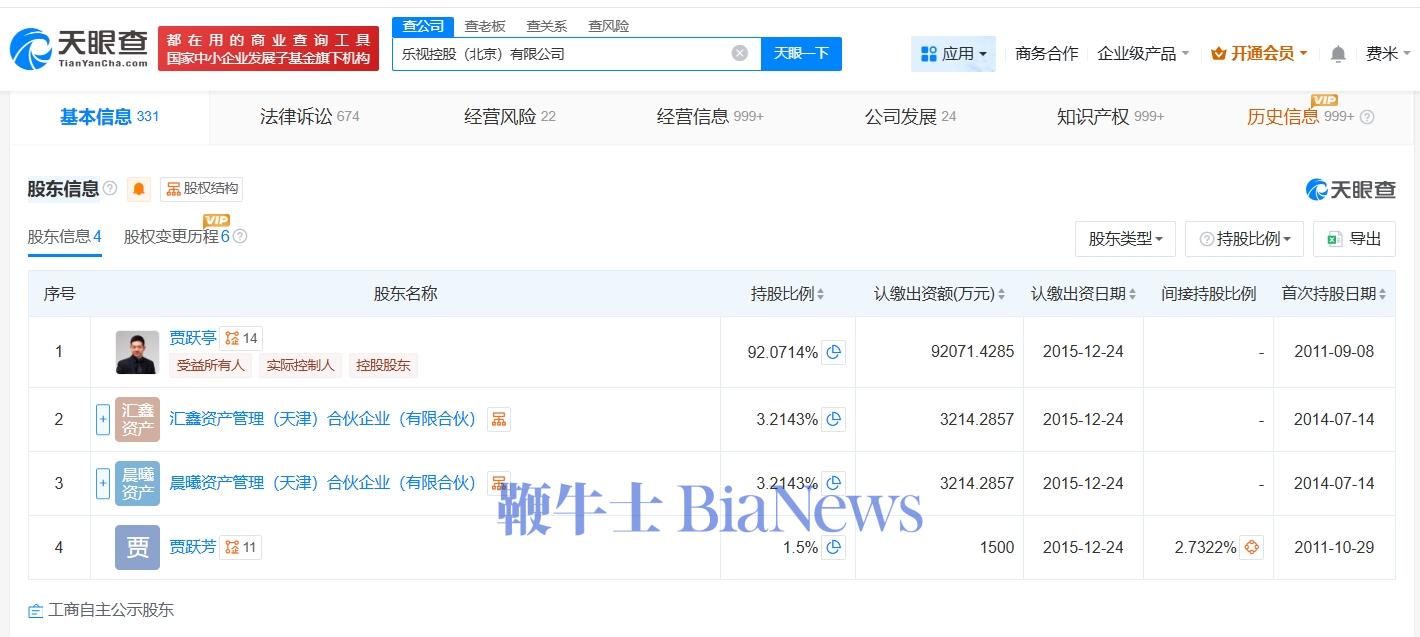This screenshot has width=1420, height=637.
Task: Switch to 基本信息 tab
Action: pyautogui.click(x=109, y=117)
